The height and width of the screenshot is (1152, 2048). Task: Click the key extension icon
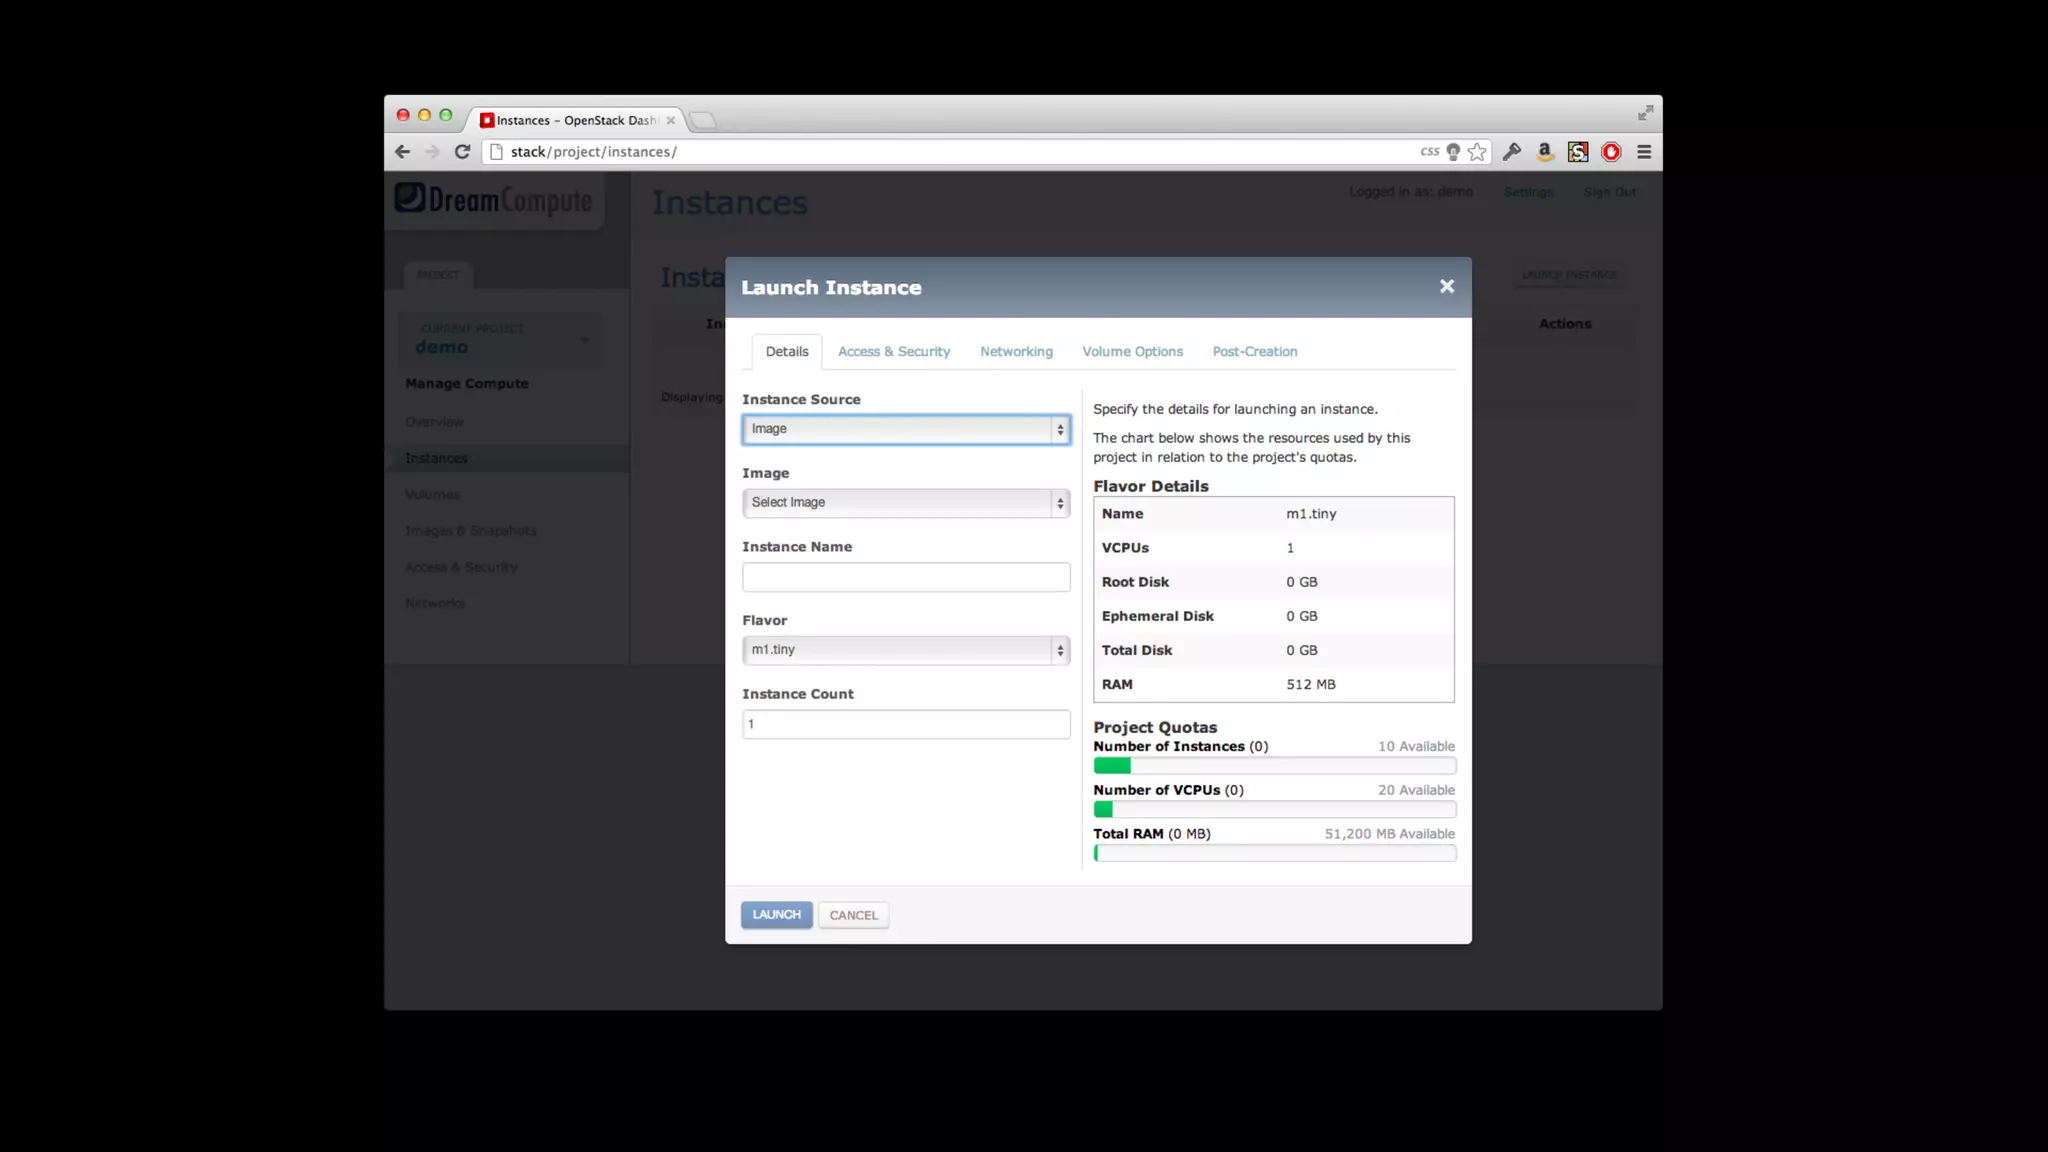1512,152
